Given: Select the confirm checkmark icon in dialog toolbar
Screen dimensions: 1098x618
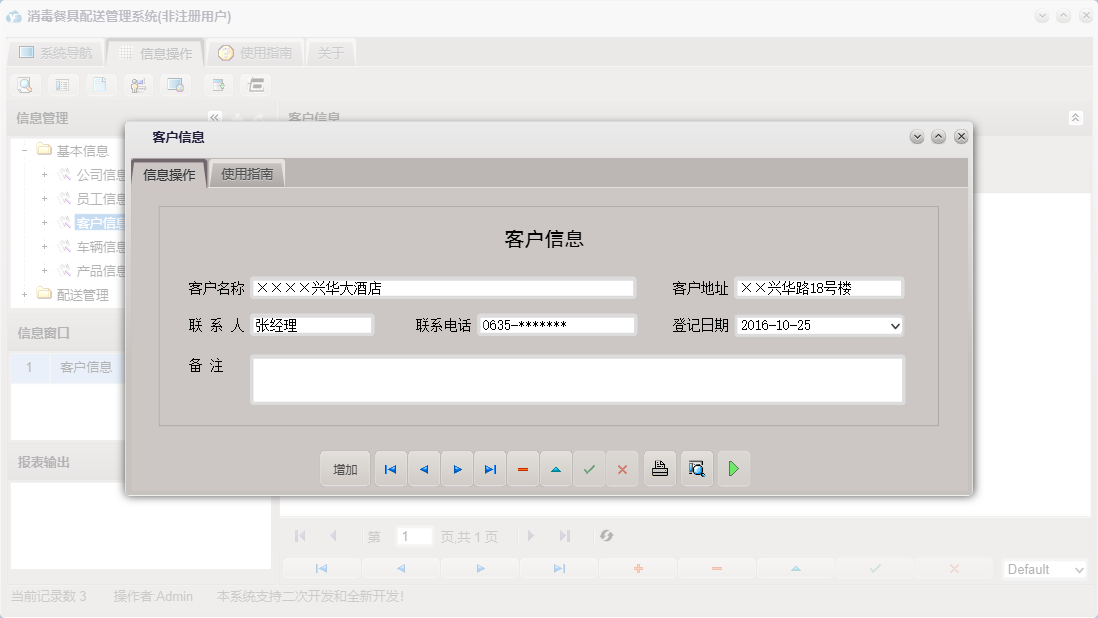Looking at the screenshot, I should tap(589, 468).
